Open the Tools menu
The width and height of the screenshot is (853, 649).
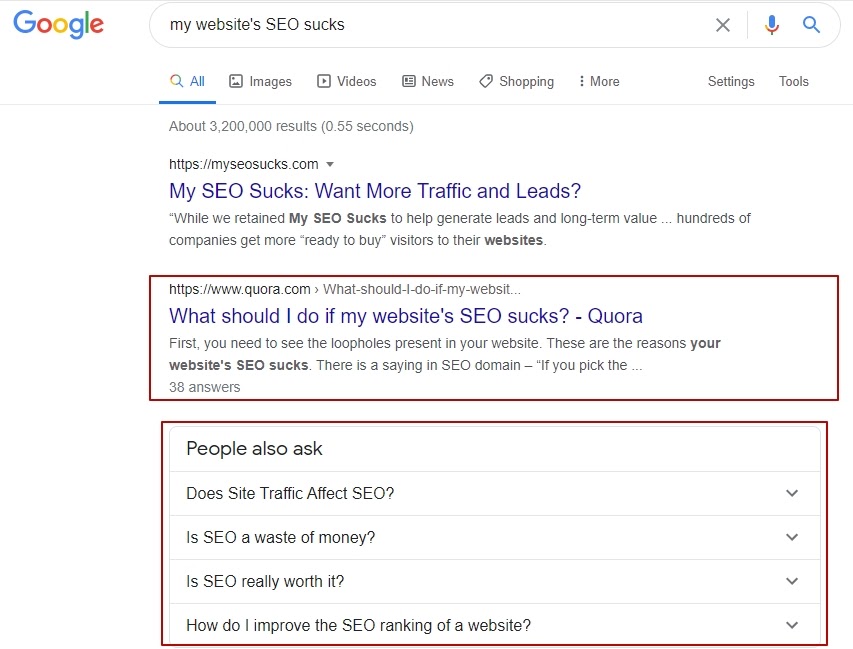click(793, 82)
